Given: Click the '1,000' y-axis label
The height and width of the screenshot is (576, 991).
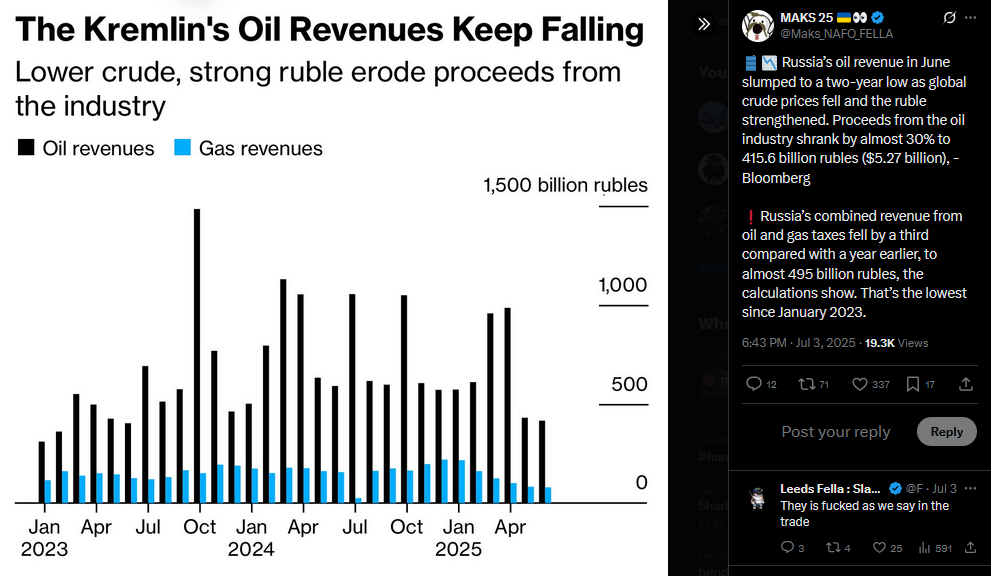Looking at the screenshot, I should coord(623,285).
